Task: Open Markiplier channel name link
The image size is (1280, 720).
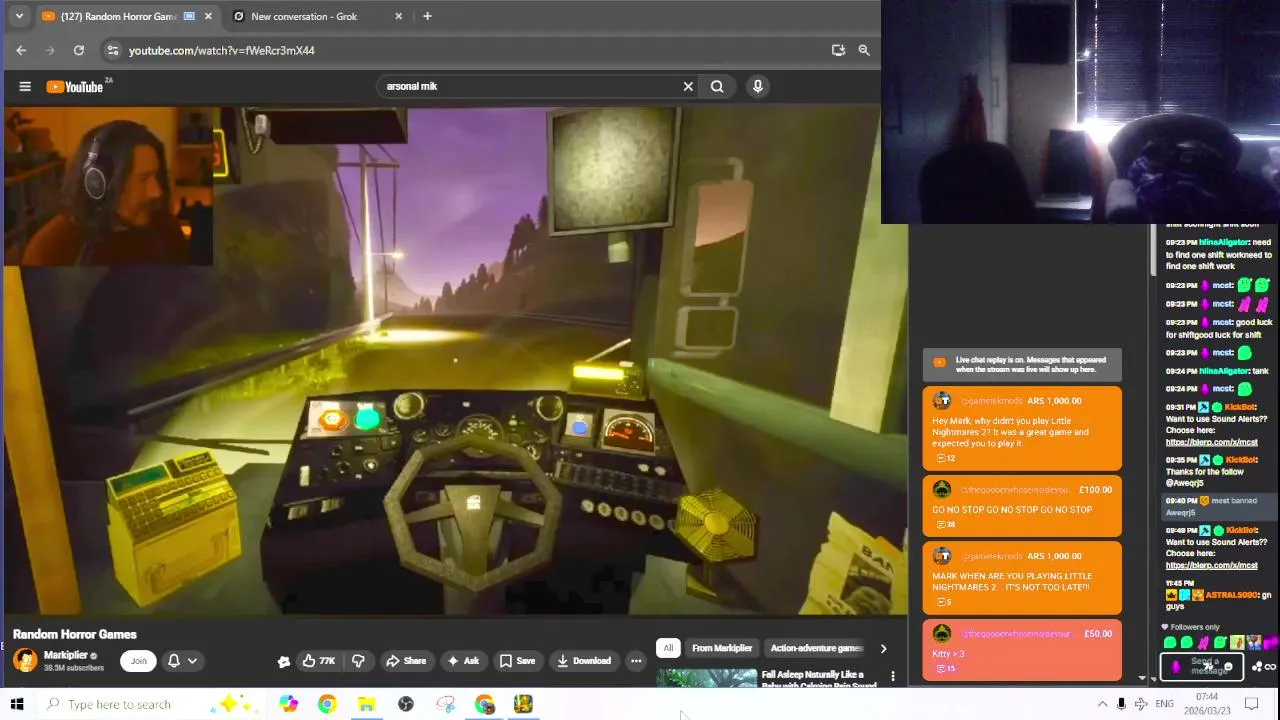Action: pyautogui.click(x=65, y=655)
